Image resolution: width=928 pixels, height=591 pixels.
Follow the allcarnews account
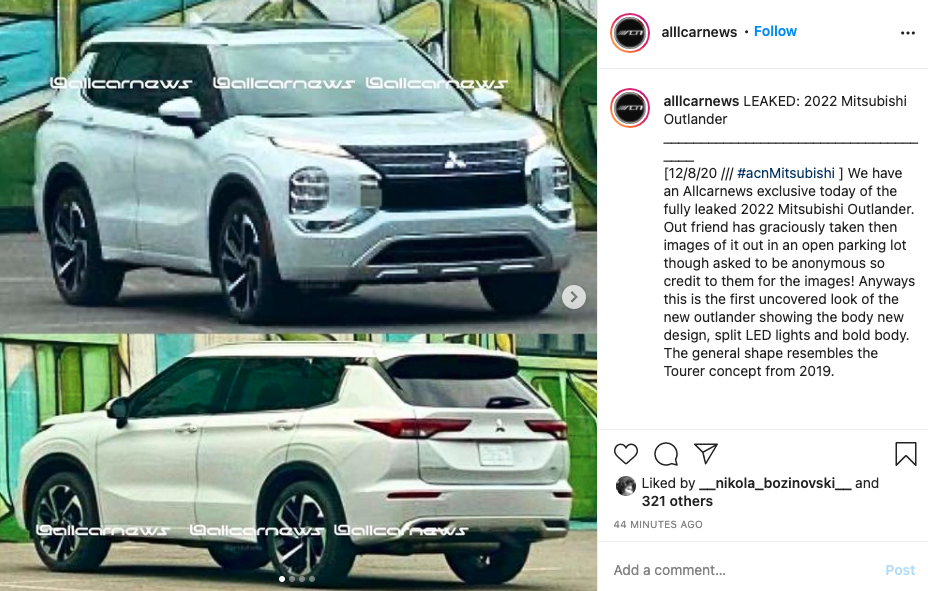coord(775,31)
